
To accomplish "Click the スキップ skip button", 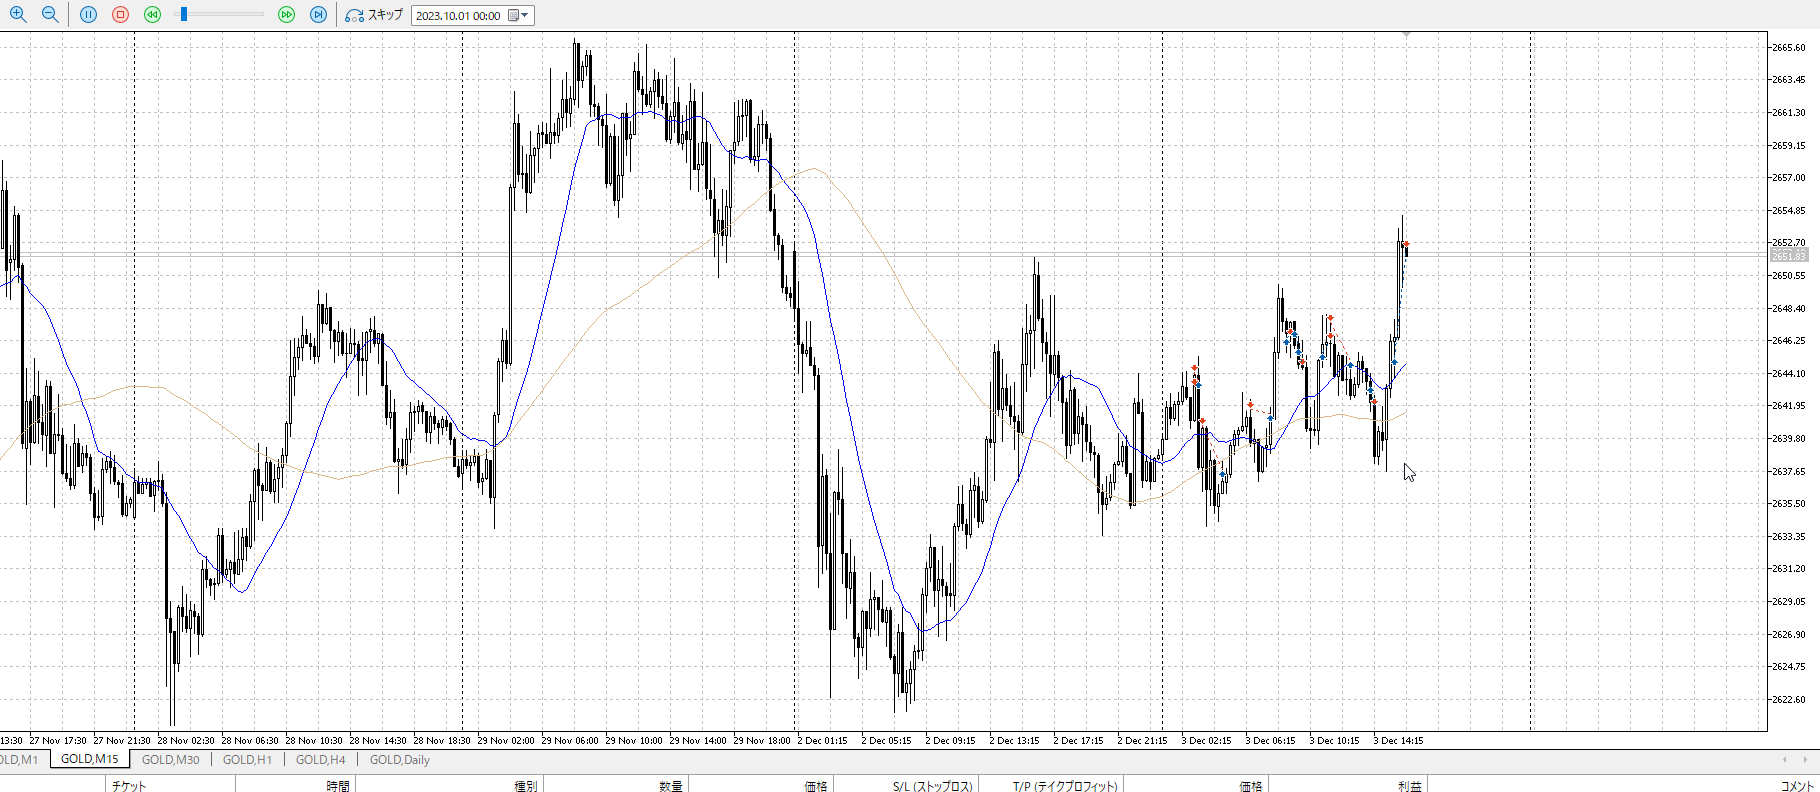I will point(374,15).
